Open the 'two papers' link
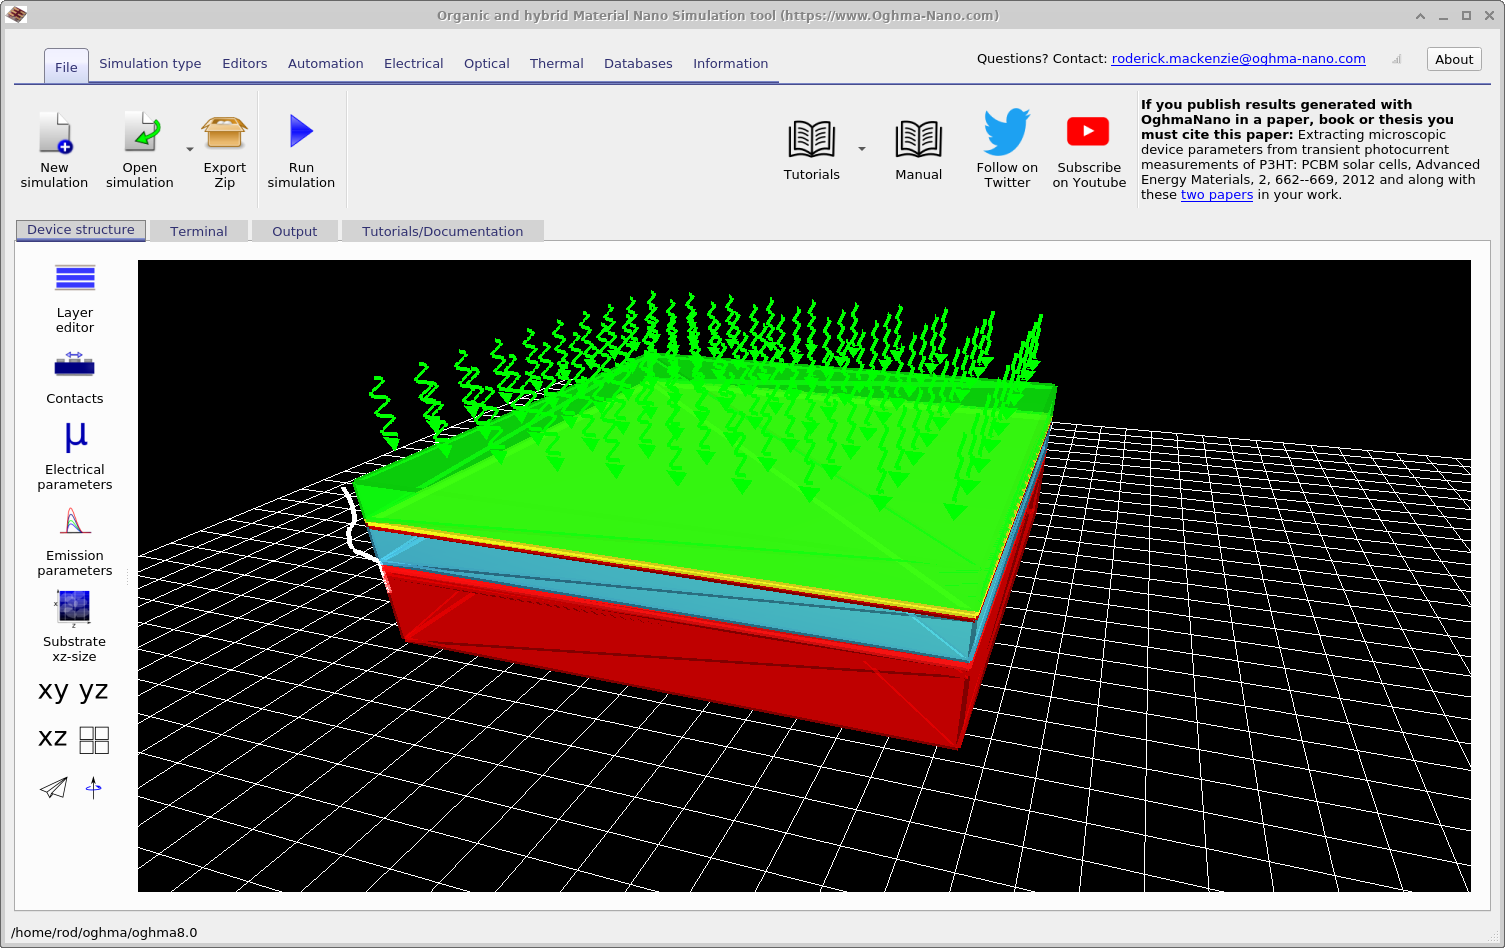Viewport: 1505px width, 948px height. pos(1216,195)
